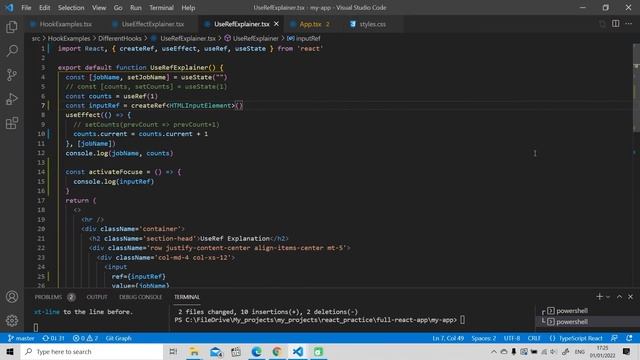This screenshot has height=360, width=640.
Task: Open Microsoft Edge on taskbar
Action: click(x=256, y=351)
